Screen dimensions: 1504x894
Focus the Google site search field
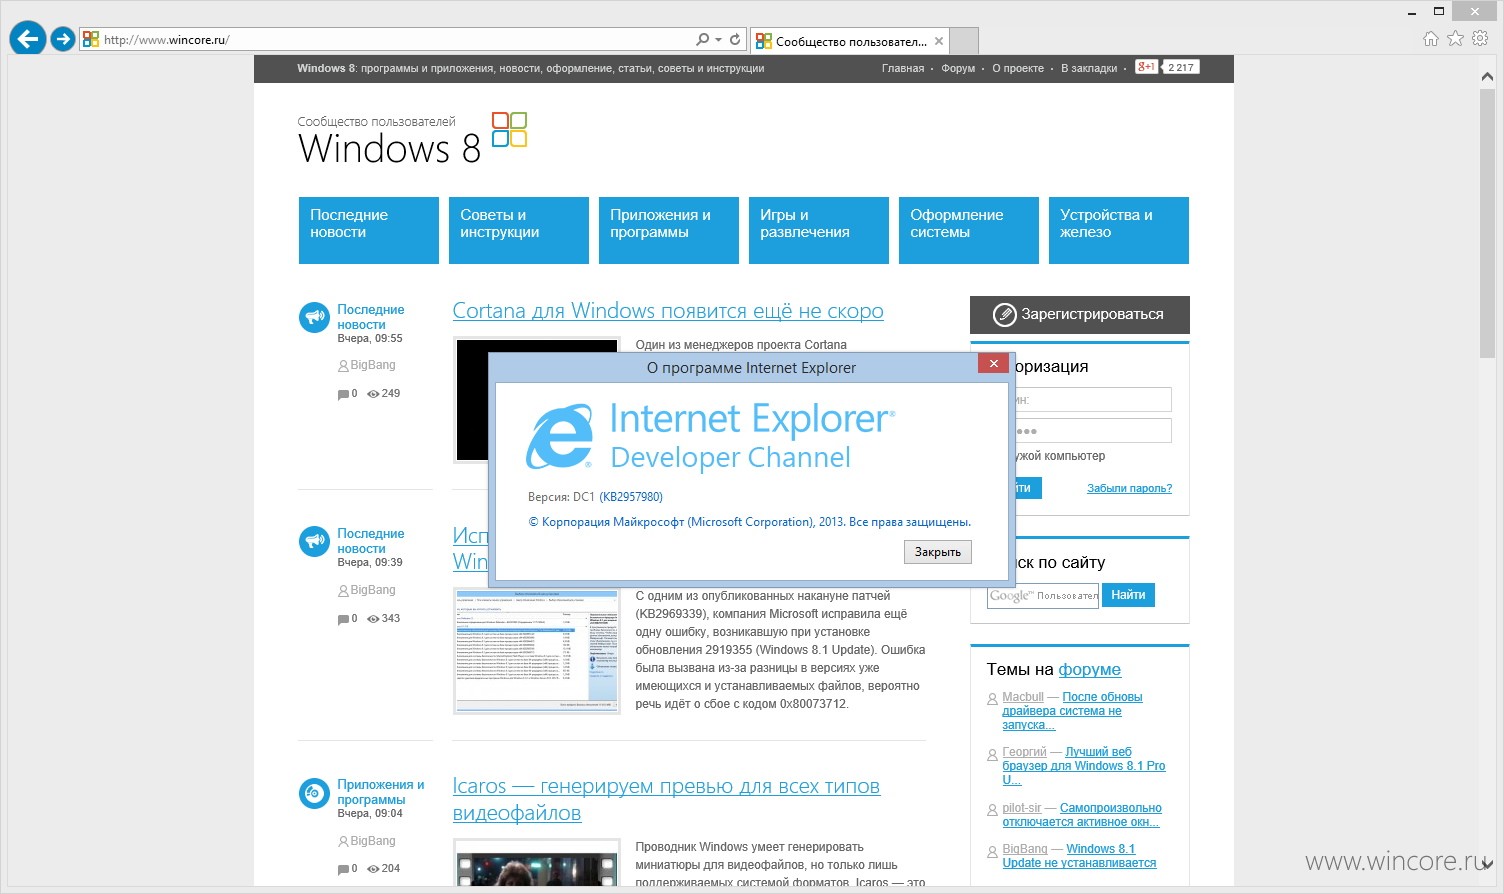click(1042, 596)
